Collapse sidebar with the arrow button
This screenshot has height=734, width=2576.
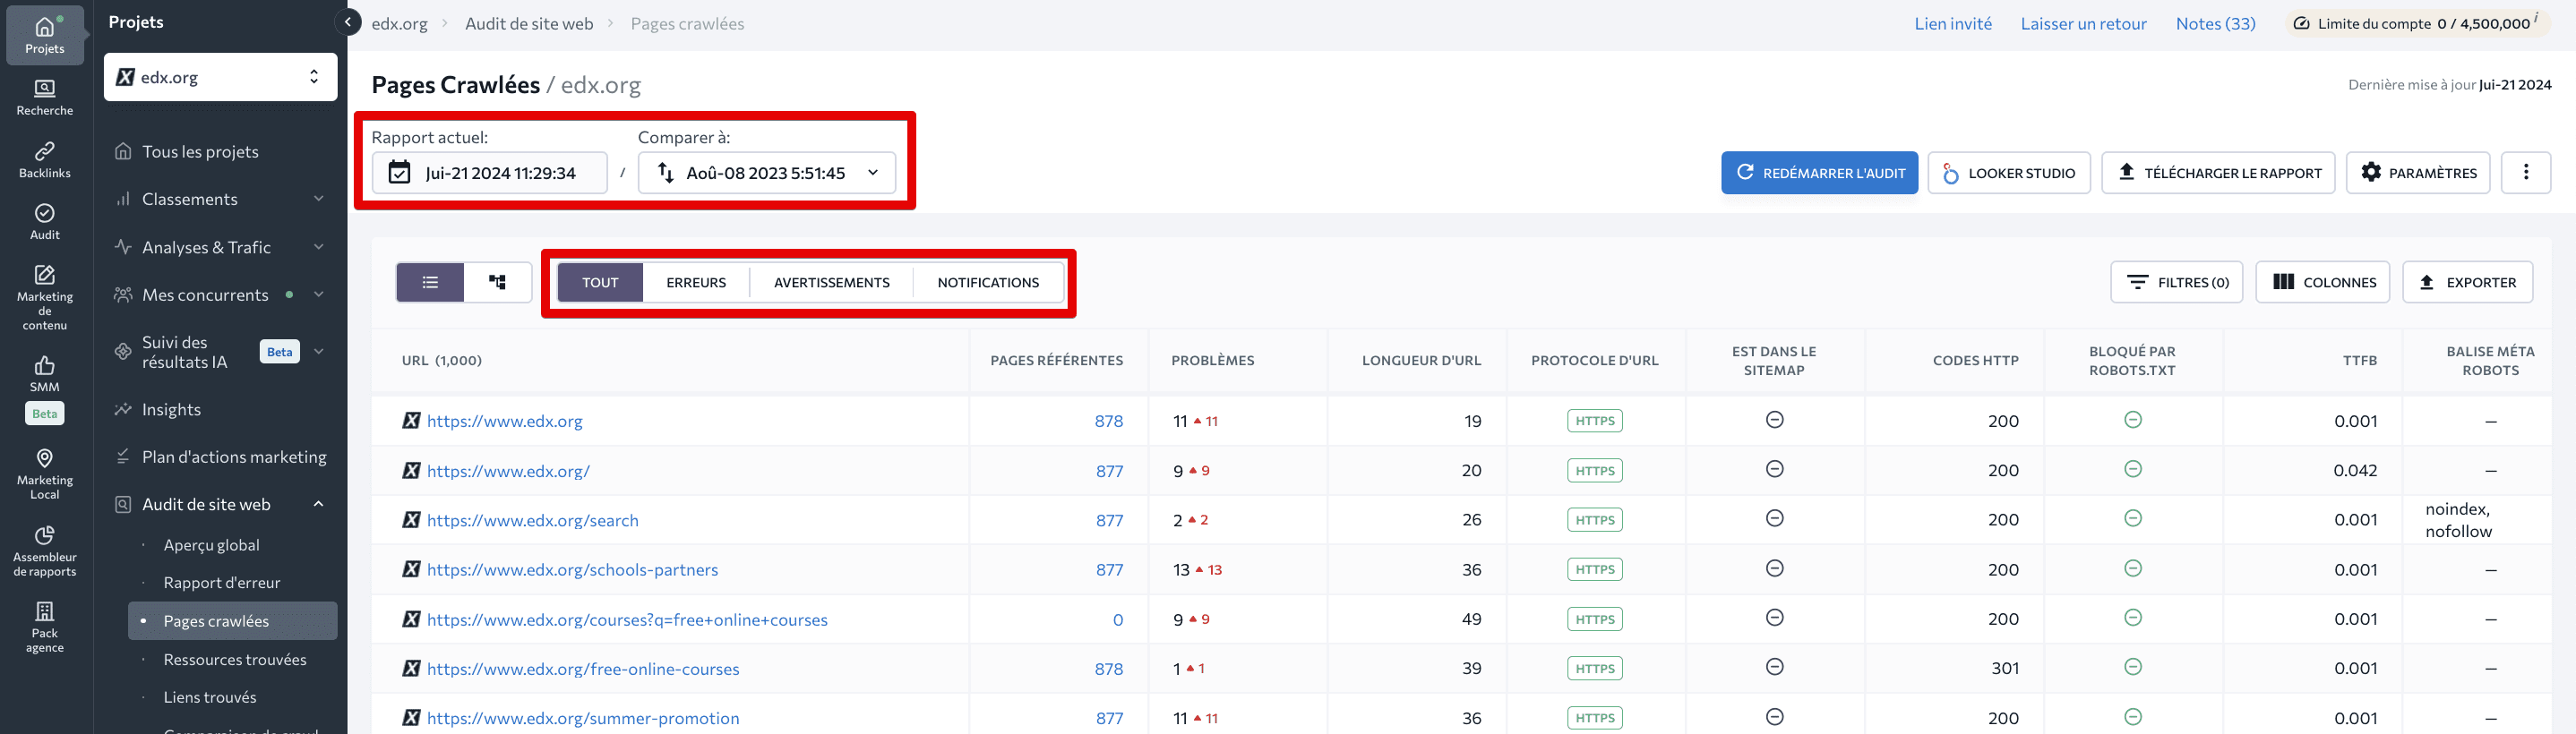click(x=347, y=22)
